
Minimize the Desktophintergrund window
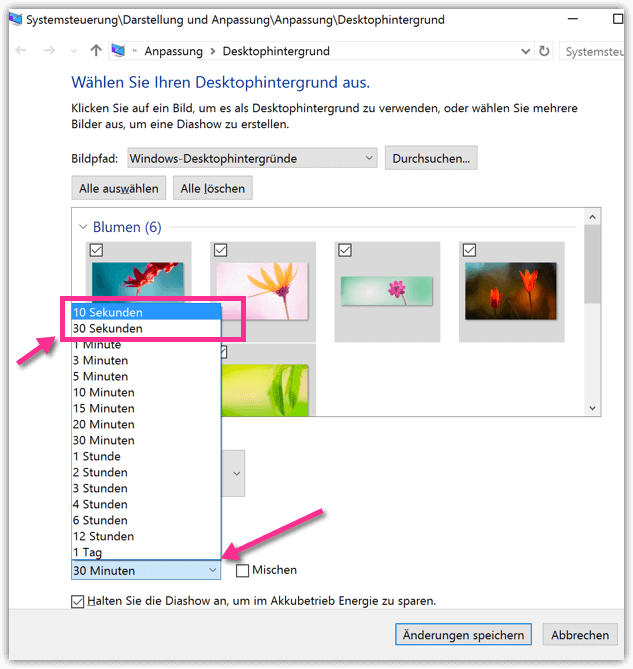[573, 19]
